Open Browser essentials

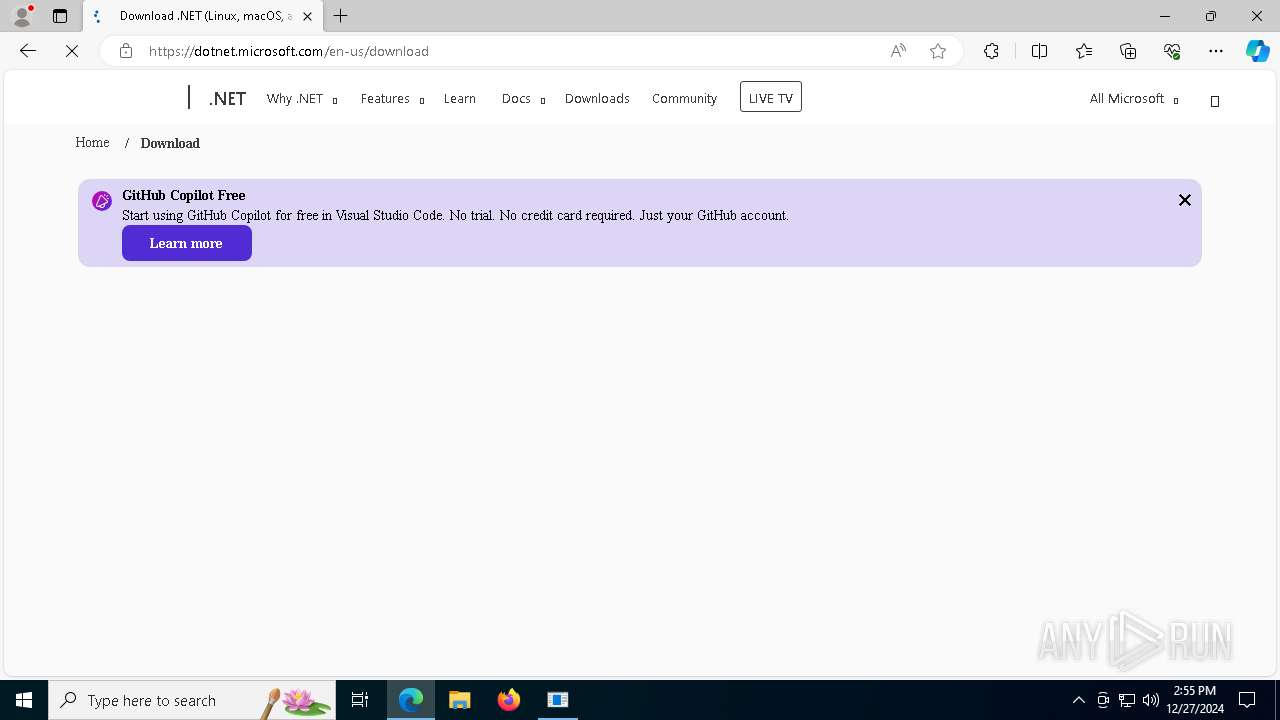[x=1172, y=51]
